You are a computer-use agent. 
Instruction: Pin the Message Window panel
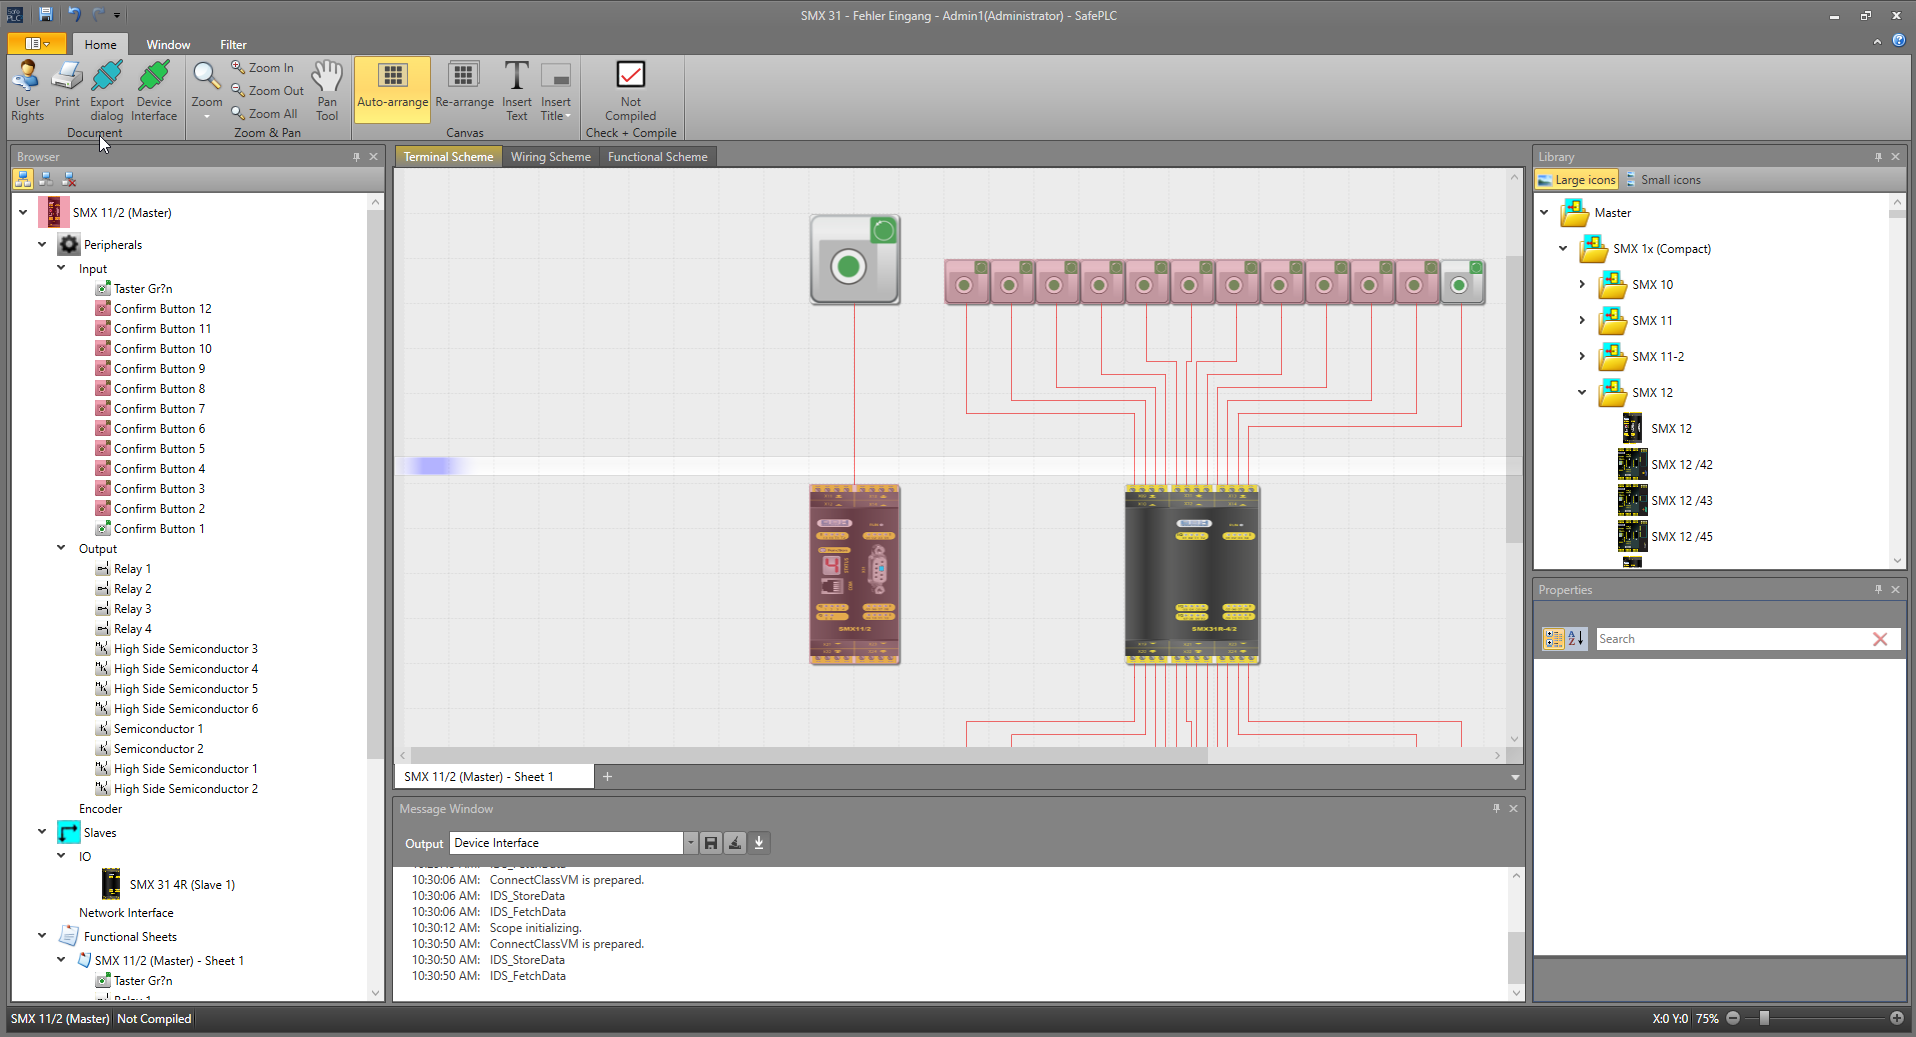tap(1496, 808)
